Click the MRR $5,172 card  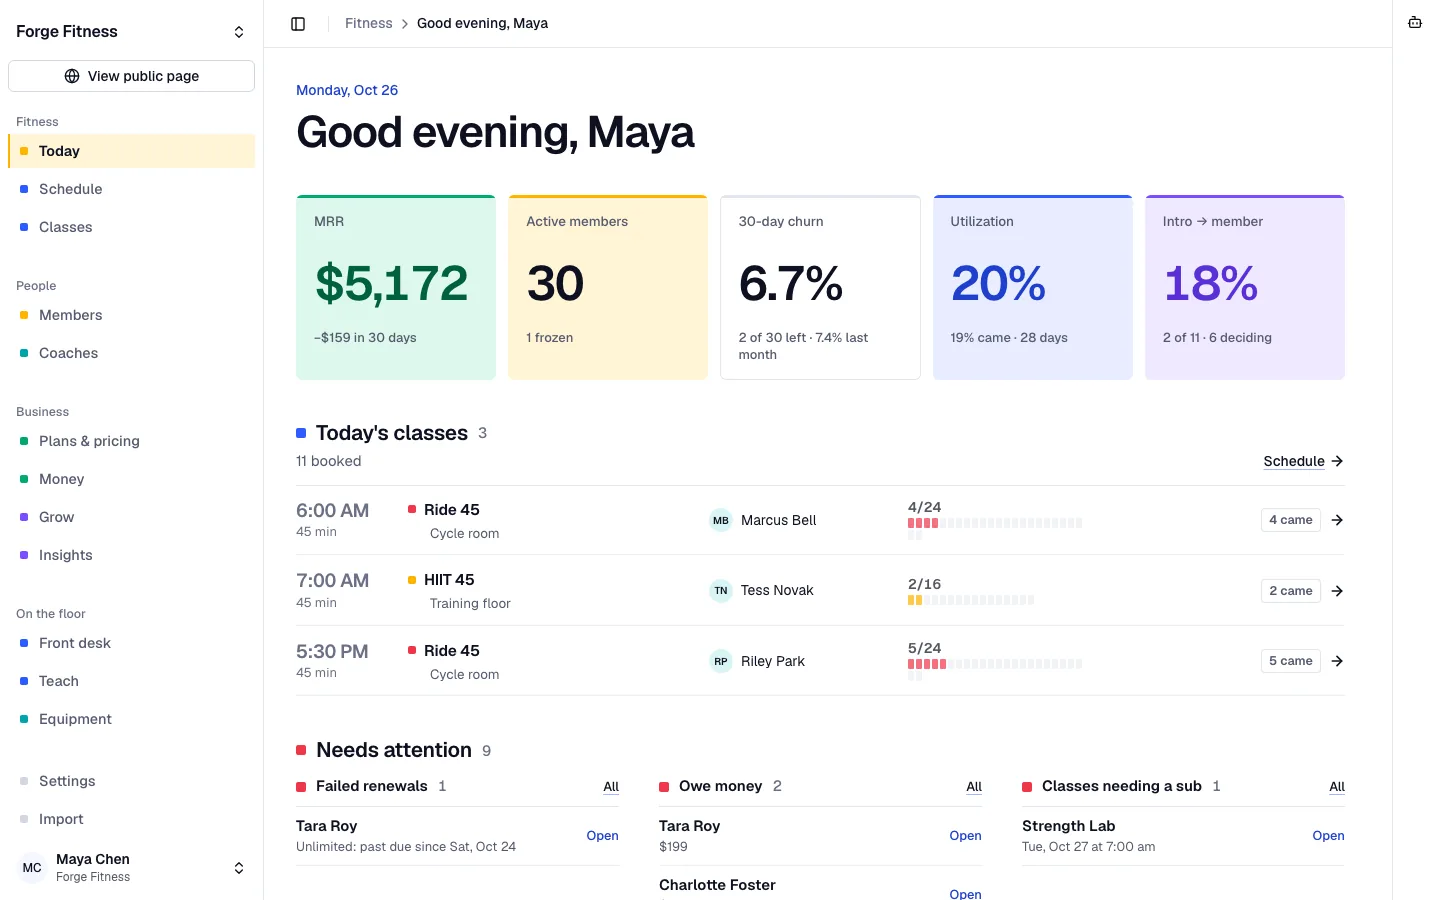(396, 287)
